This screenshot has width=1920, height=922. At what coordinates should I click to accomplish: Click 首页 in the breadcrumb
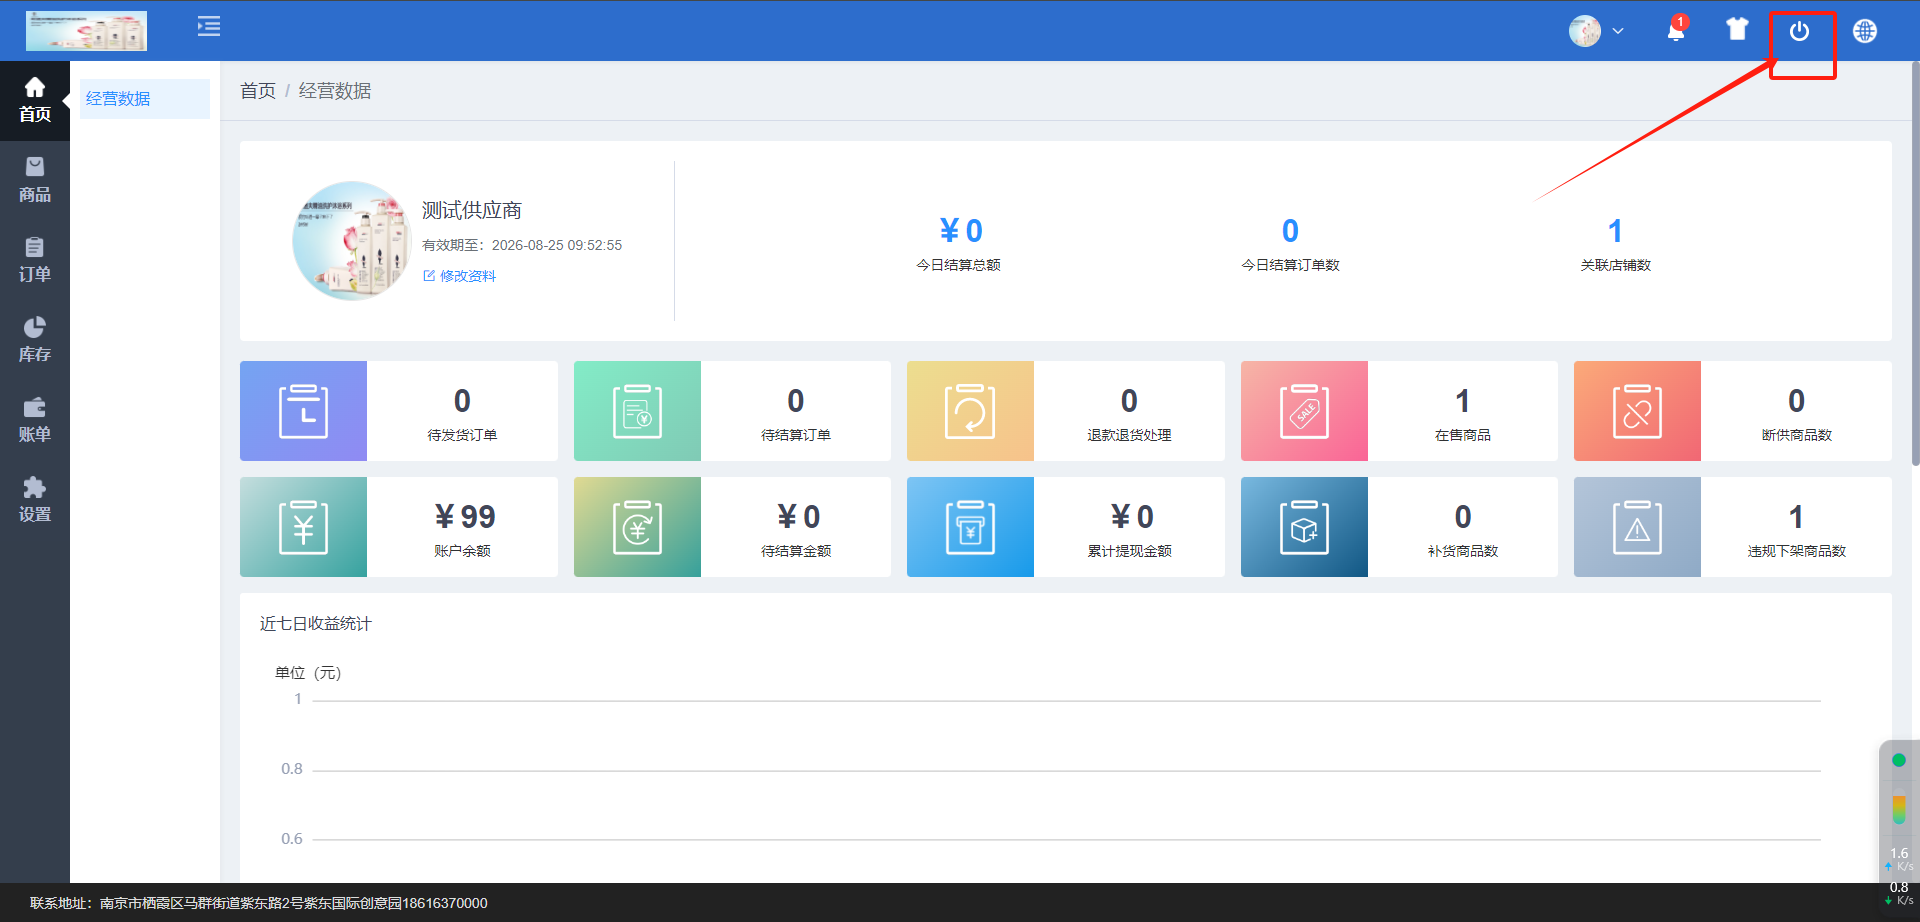click(258, 91)
